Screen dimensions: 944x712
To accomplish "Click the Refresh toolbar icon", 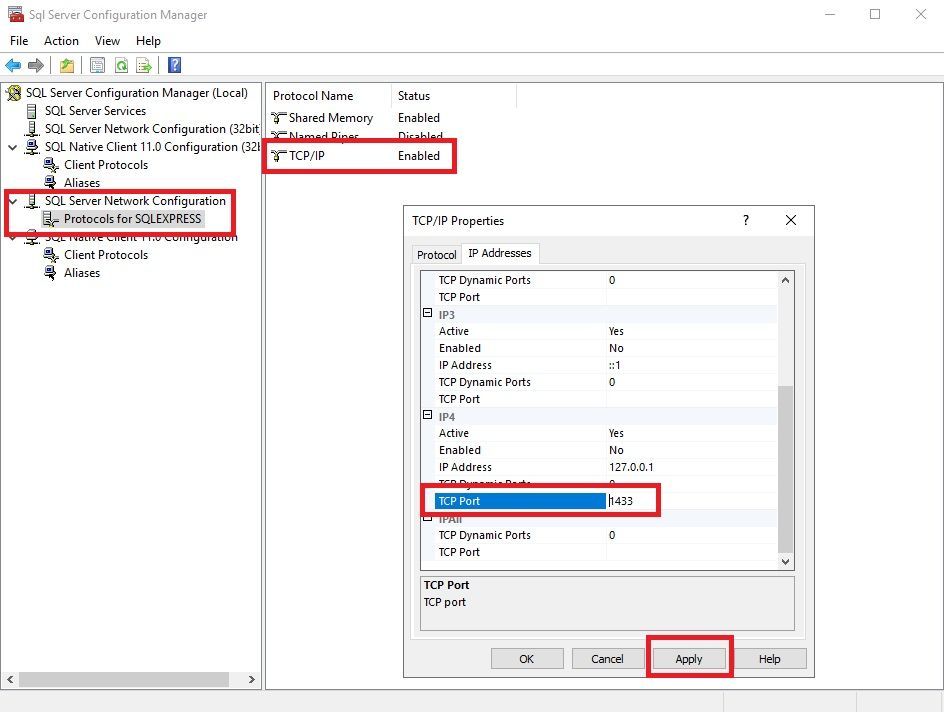I will pyautogui.click(x=121, y=65).
